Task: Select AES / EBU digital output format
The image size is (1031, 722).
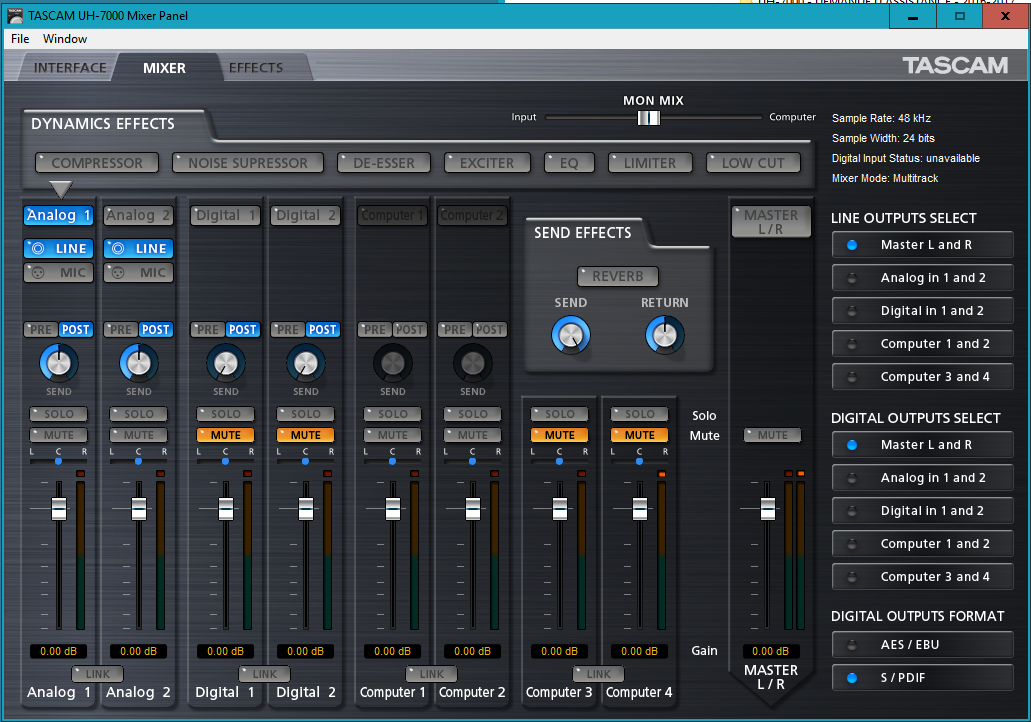Action: [922, 645]
